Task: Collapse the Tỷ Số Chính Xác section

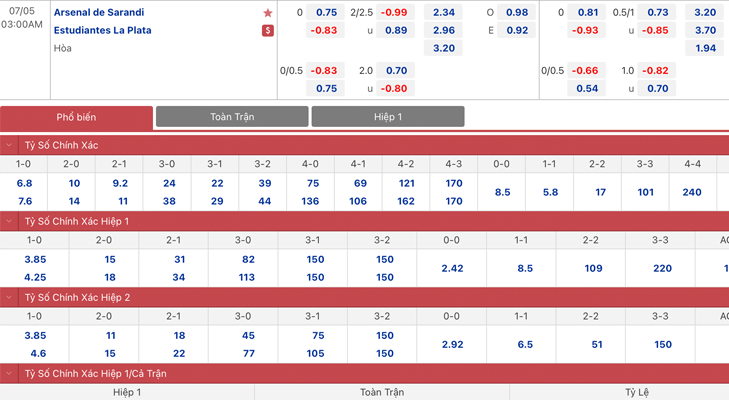Action: click(9, 145)
